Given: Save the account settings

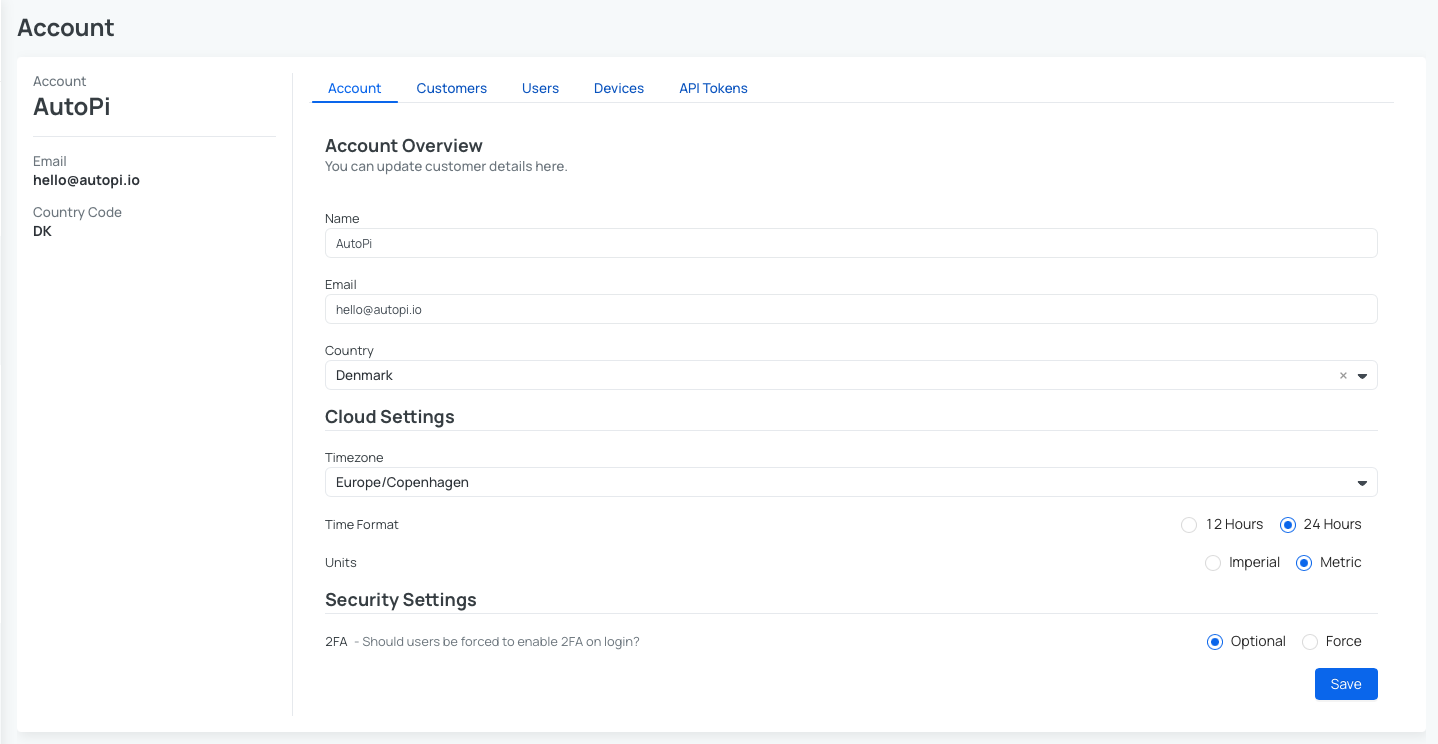Looking at the screenshot, I should [1345, 684].
